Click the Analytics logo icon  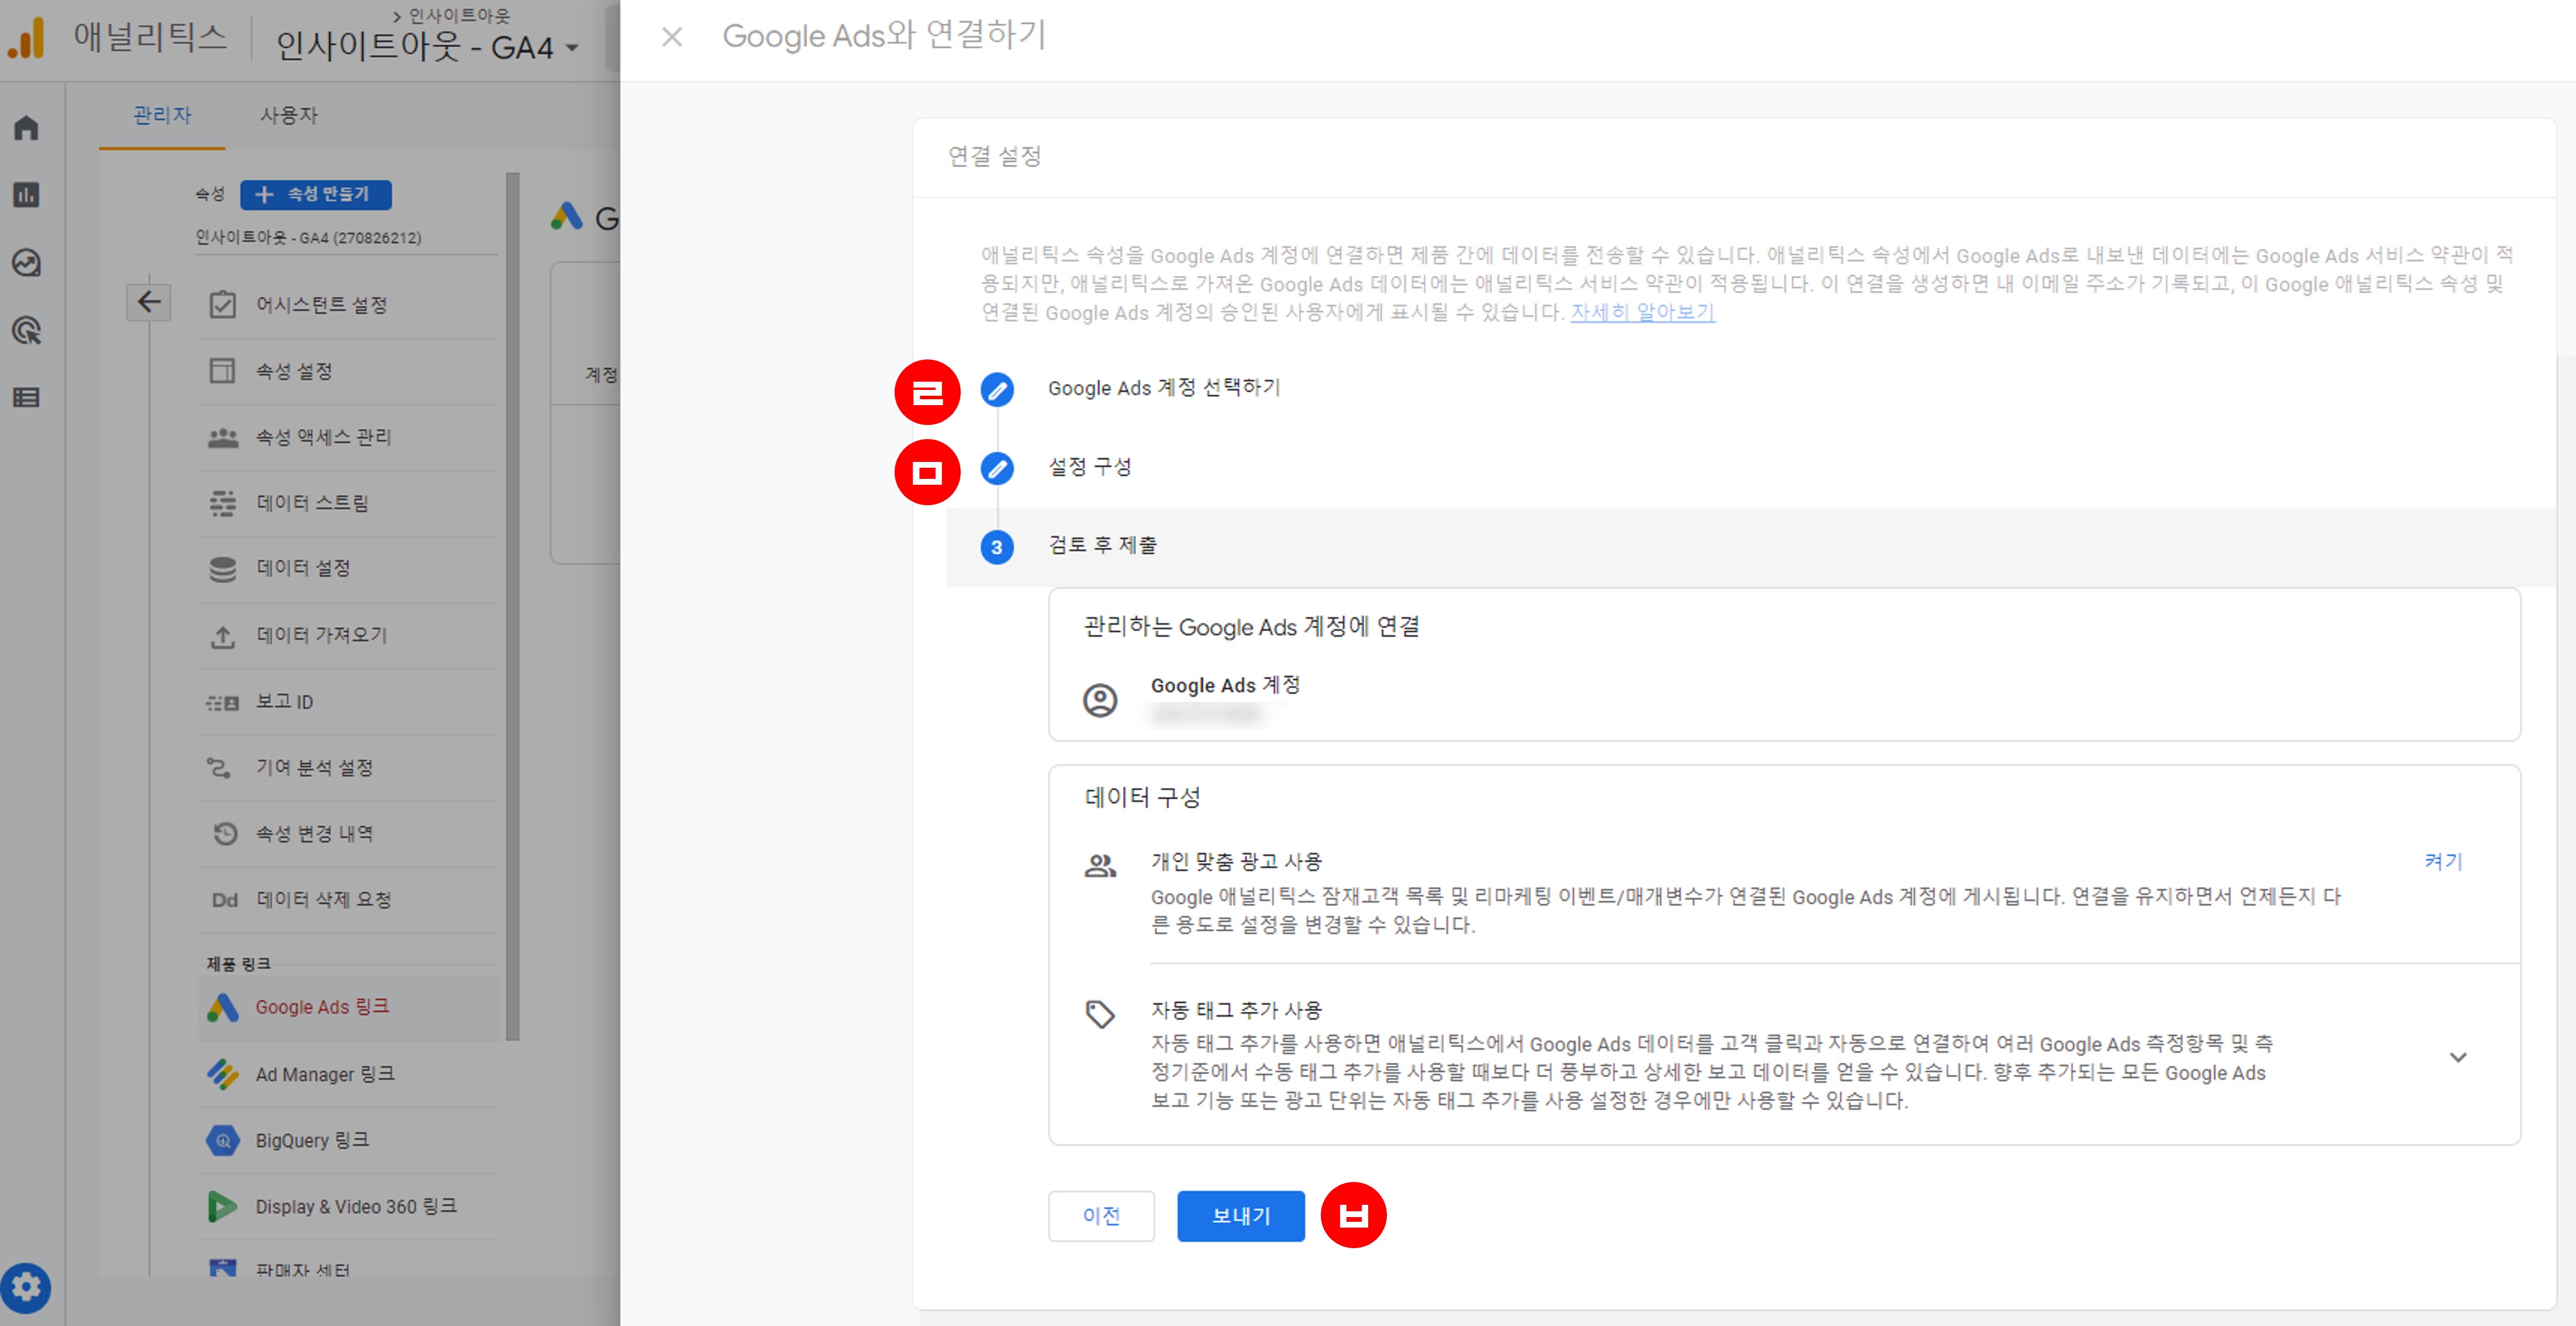[x=27, y=39]
